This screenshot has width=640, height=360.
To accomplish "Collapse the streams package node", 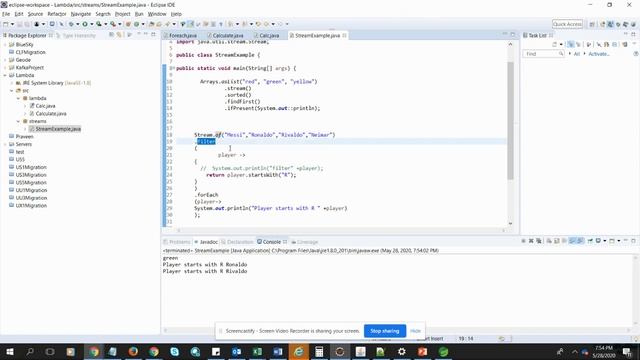I will (x=18, y=121).
